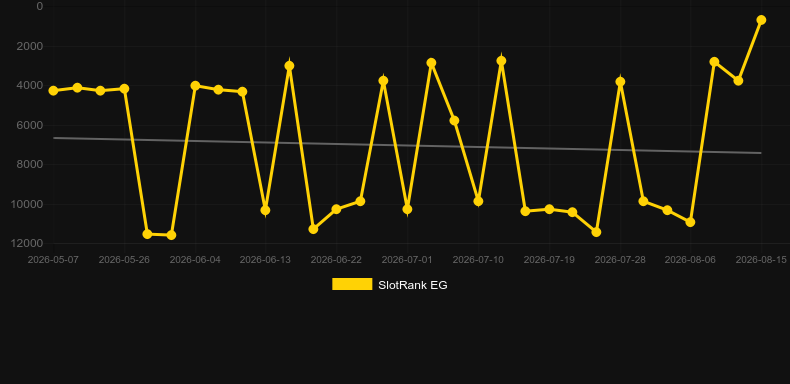Viewport: 790px width, 384px height.
Task: Select the data point above 2026-08-06 label
Action: (690, 222)
